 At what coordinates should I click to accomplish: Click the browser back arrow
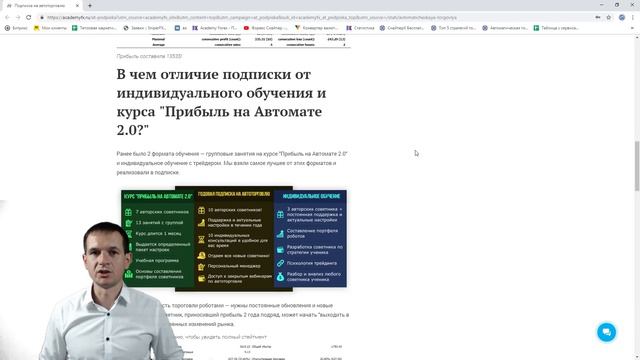click(7, 18)
